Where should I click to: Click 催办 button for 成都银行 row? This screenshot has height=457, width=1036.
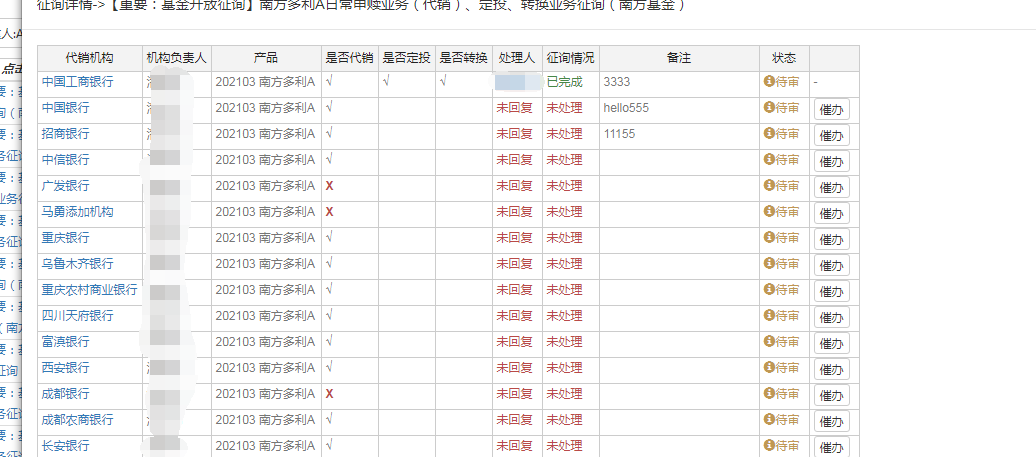click(832, 396)
